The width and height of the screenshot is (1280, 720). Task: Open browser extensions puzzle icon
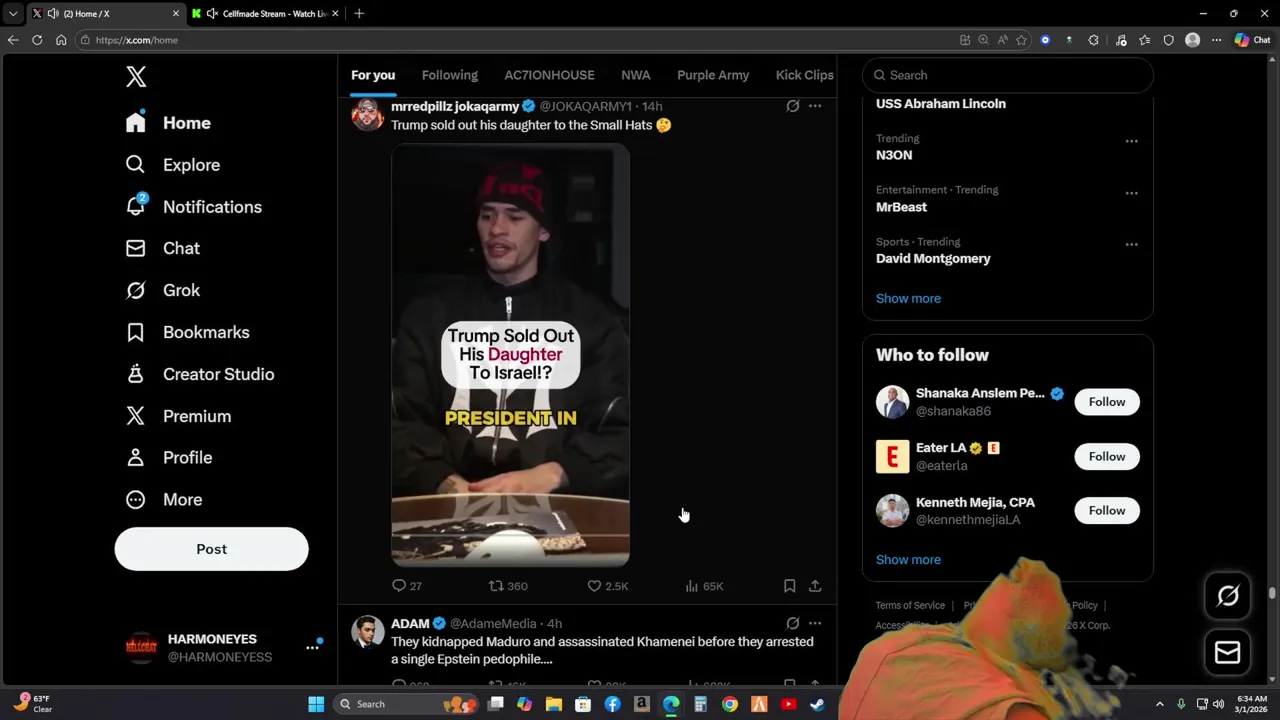click(x=1093, y=40)
